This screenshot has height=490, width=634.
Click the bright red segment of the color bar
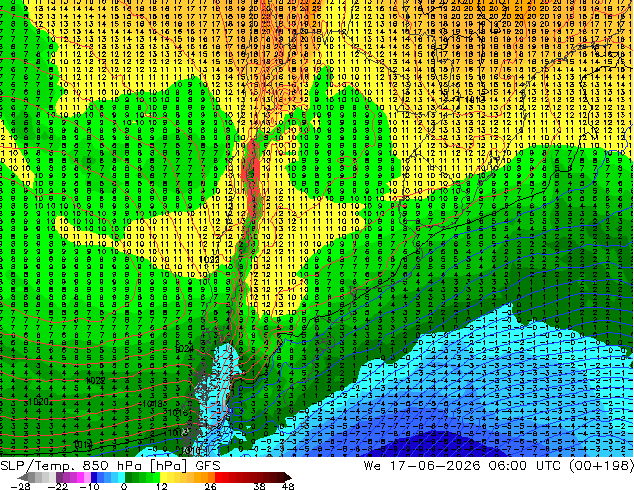pos(218,477)
